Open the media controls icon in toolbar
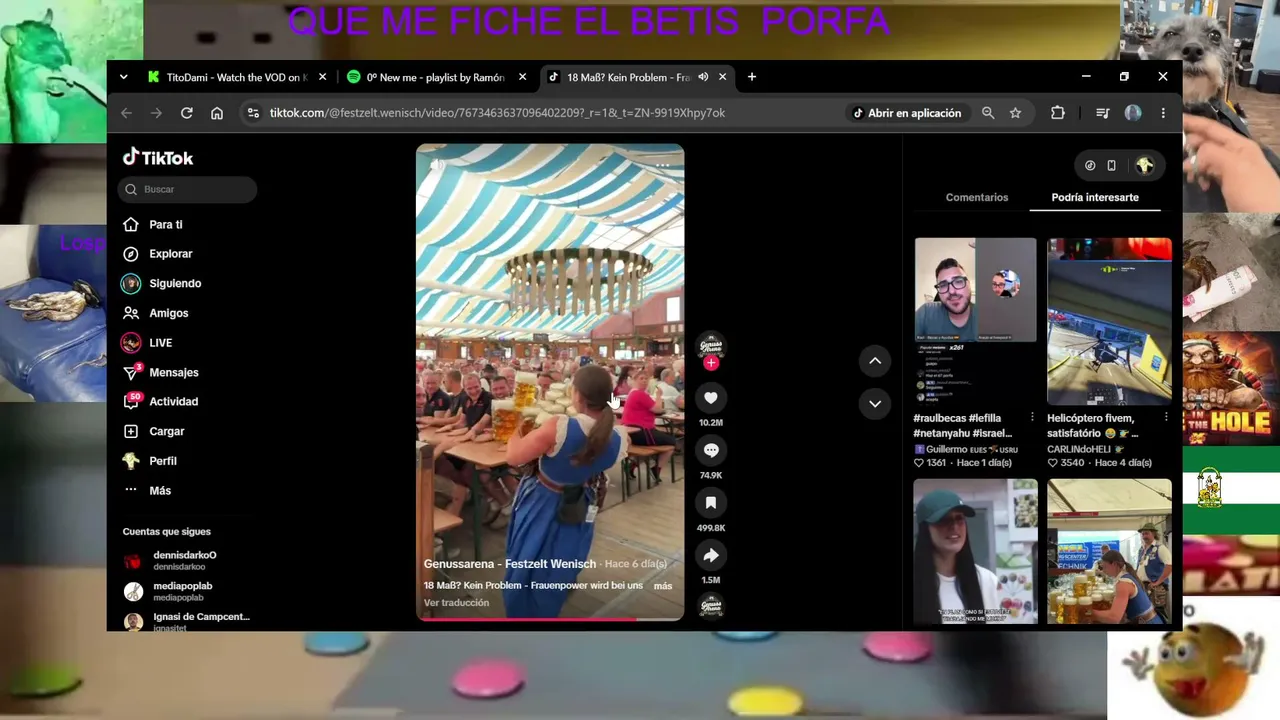This screenshot has width=1280, height=720. click(x=1103, y=113)
